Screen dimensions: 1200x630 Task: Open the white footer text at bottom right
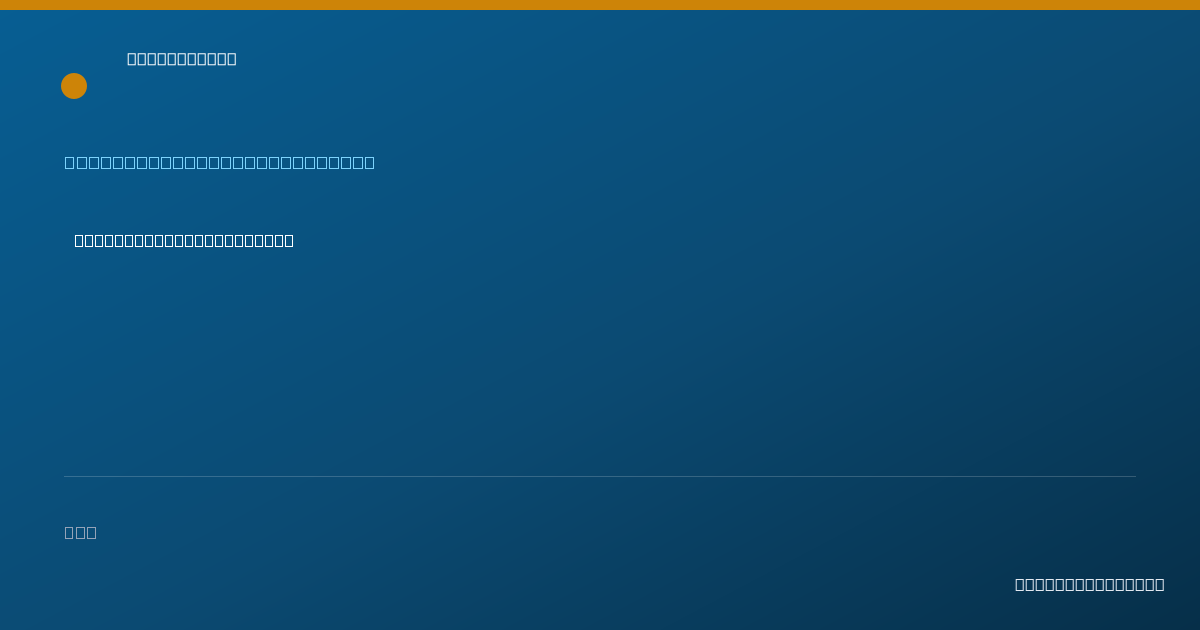tap(1090, 584)
